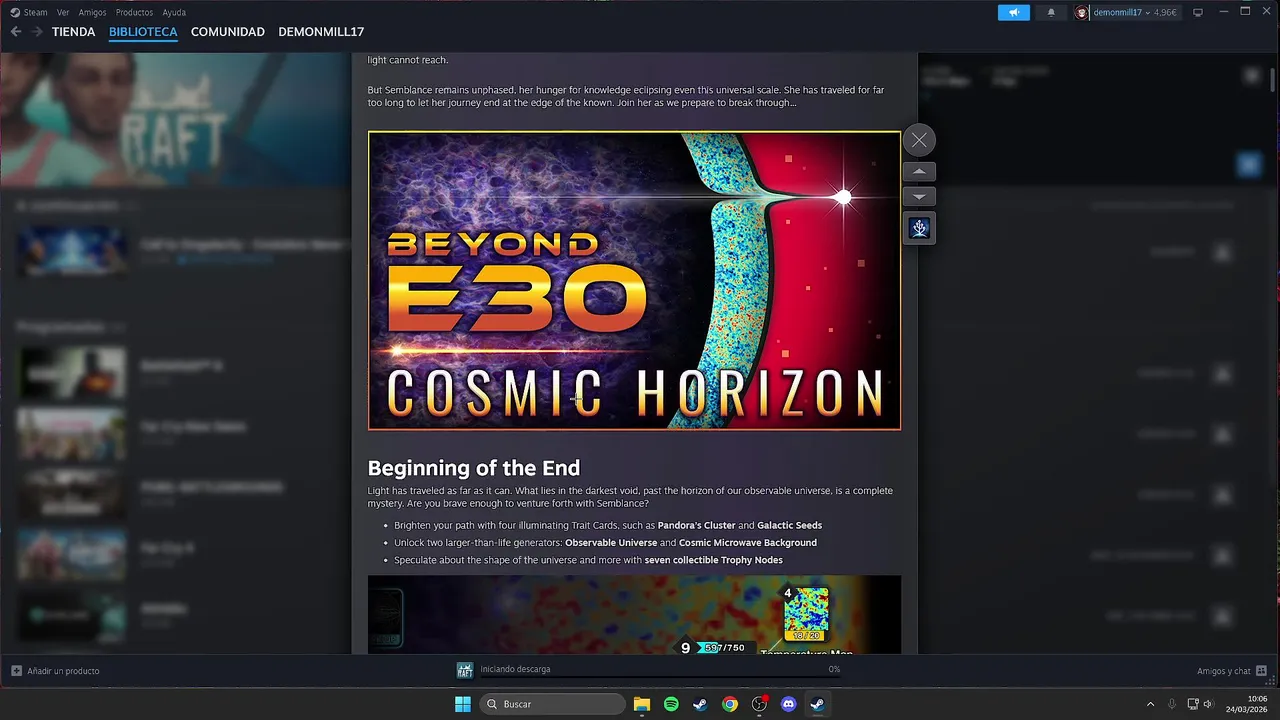Open the Productos menu
The image size is (1280, 720).
coord(134,12)
